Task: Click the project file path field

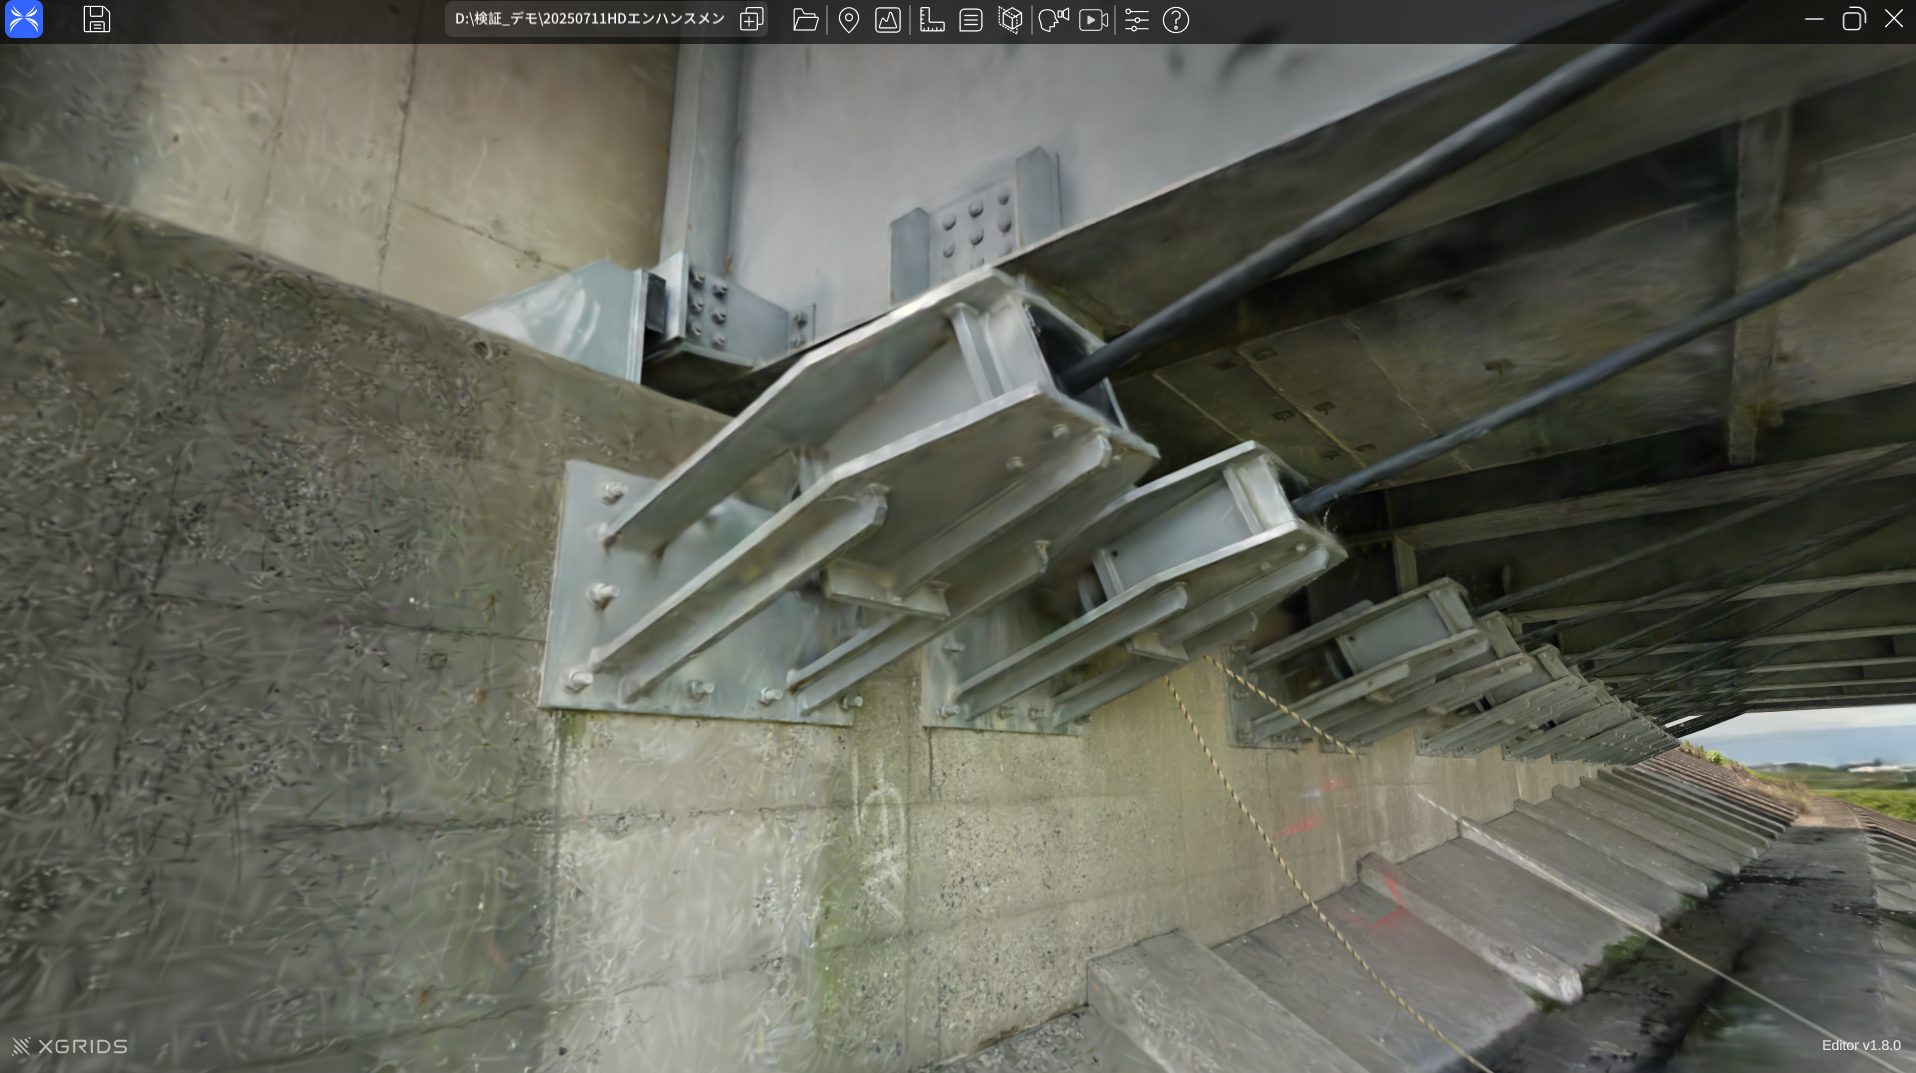Action: [x=589, y=19]
